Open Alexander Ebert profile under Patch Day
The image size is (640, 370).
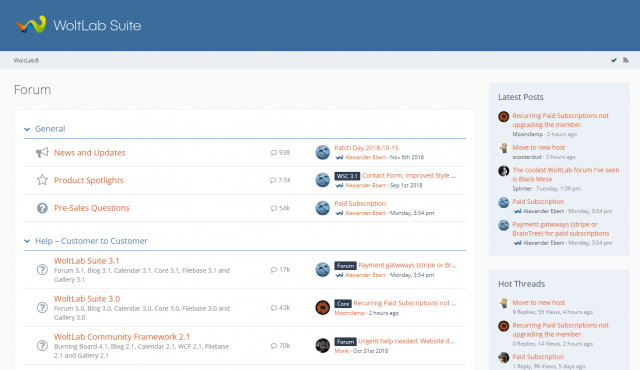pos(365,157)
